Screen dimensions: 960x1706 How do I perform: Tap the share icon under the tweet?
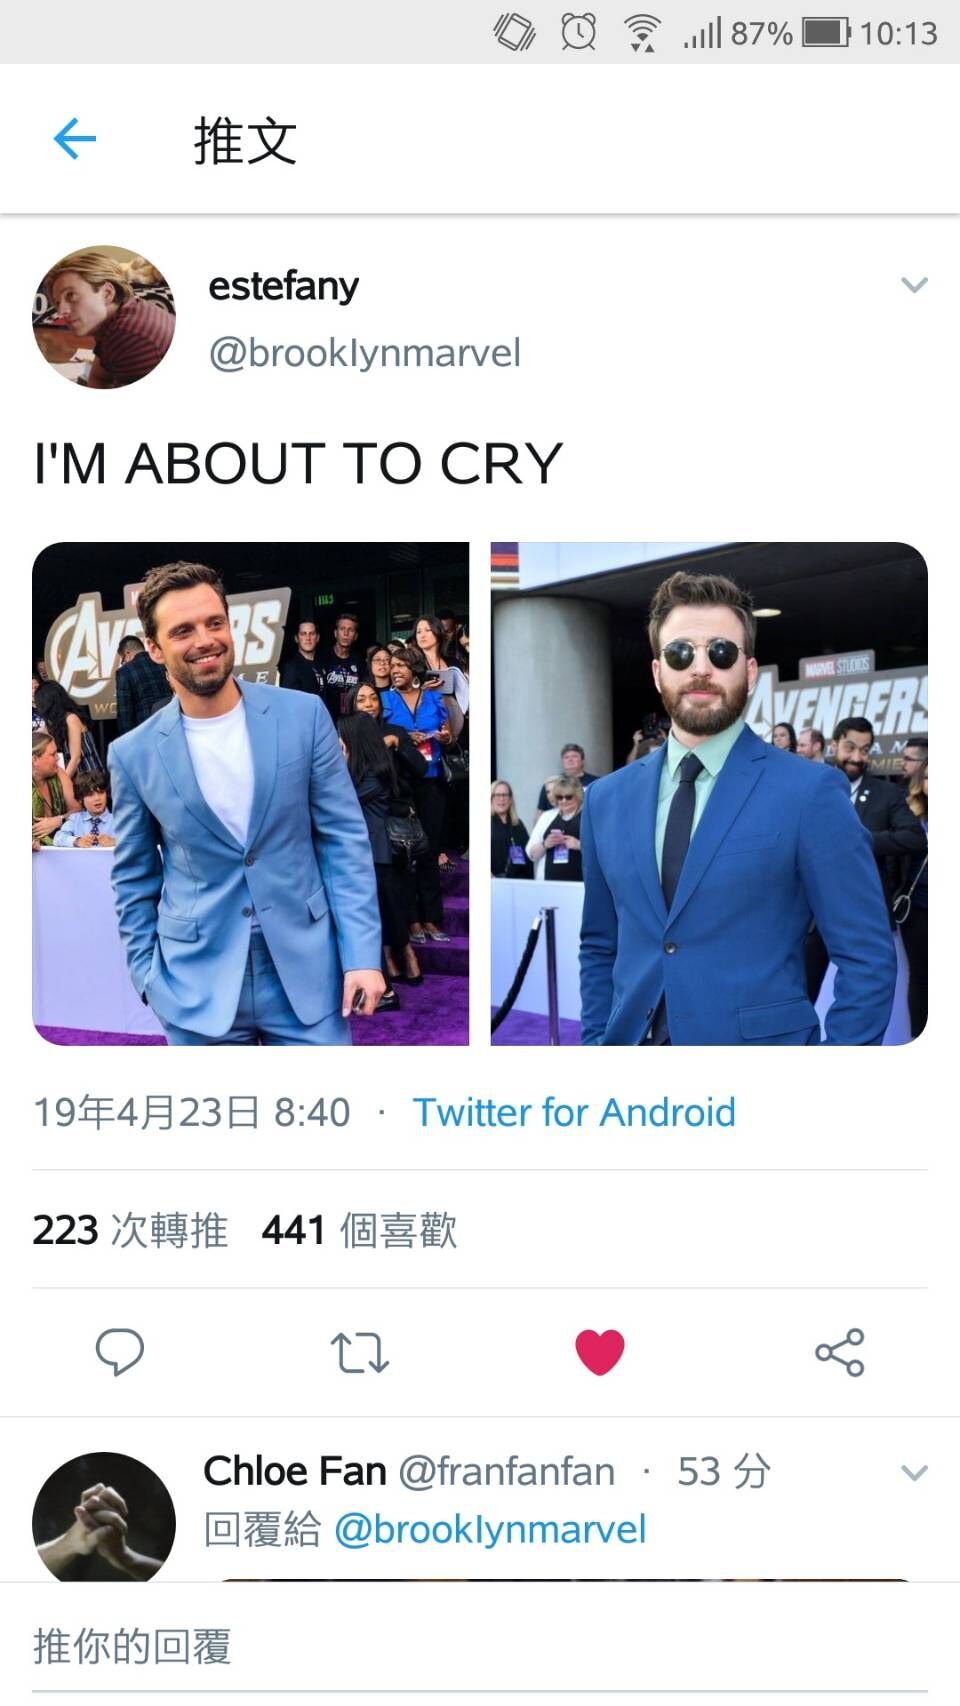[840, 1353]
